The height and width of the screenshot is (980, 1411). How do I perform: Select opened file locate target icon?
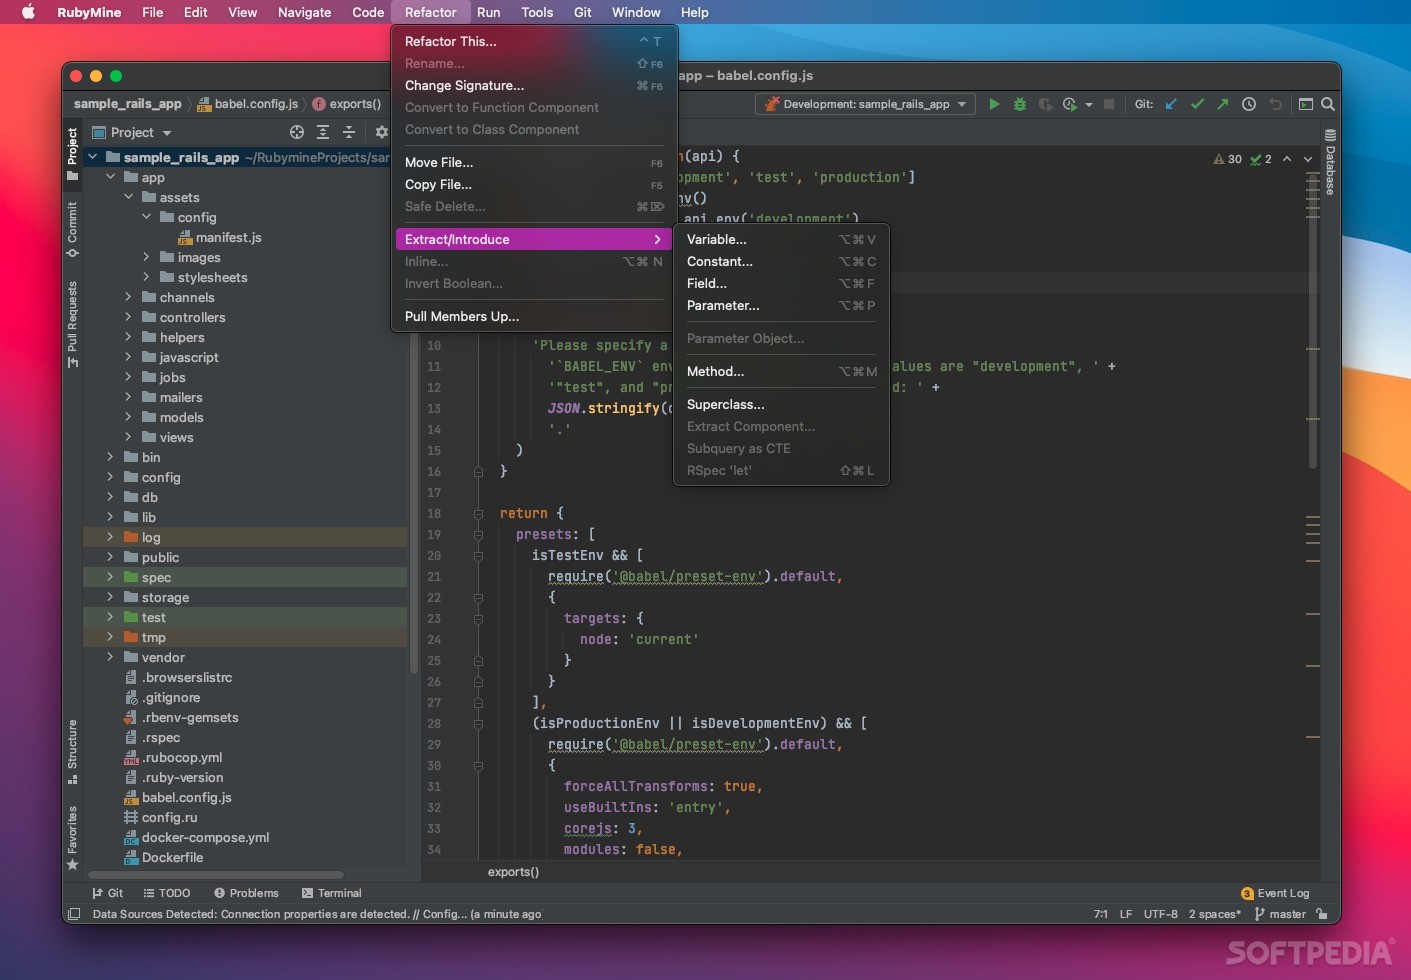(x=297, y=132)
